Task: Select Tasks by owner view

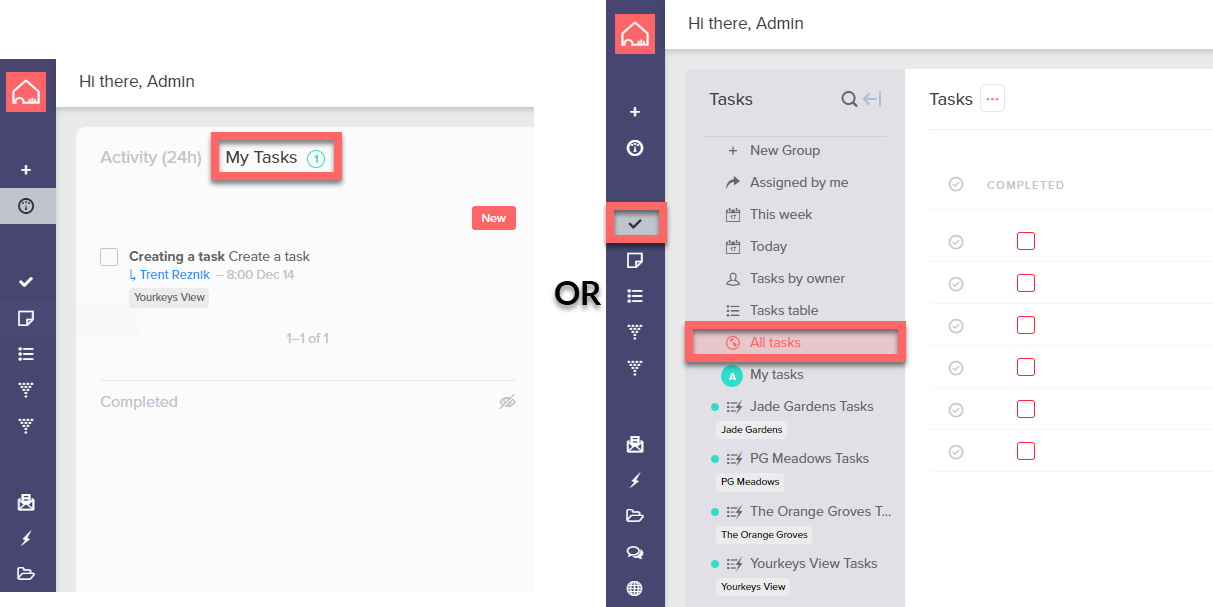Action: (x=797, y=278)
